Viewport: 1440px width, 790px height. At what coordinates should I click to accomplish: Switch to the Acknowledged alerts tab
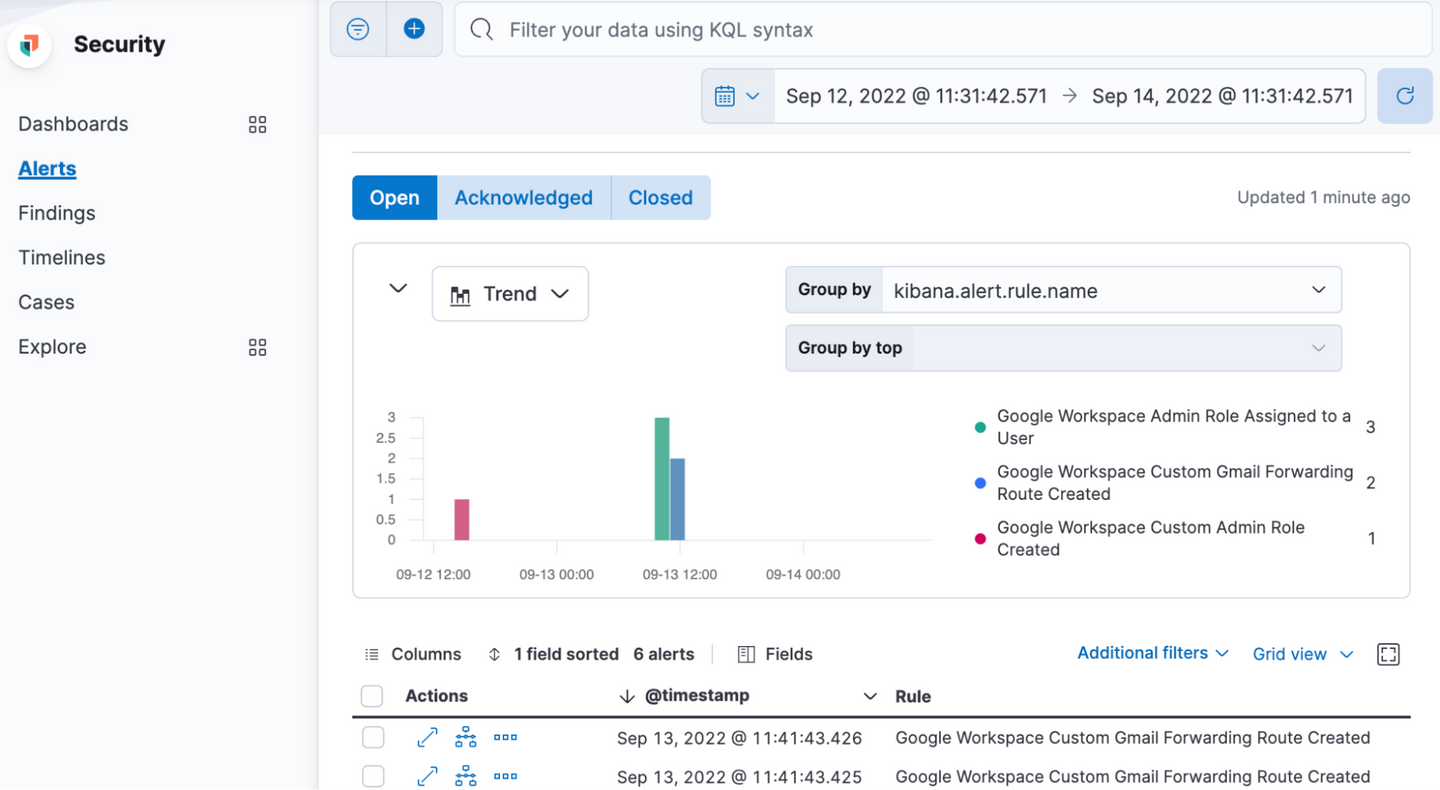[523, 198]
